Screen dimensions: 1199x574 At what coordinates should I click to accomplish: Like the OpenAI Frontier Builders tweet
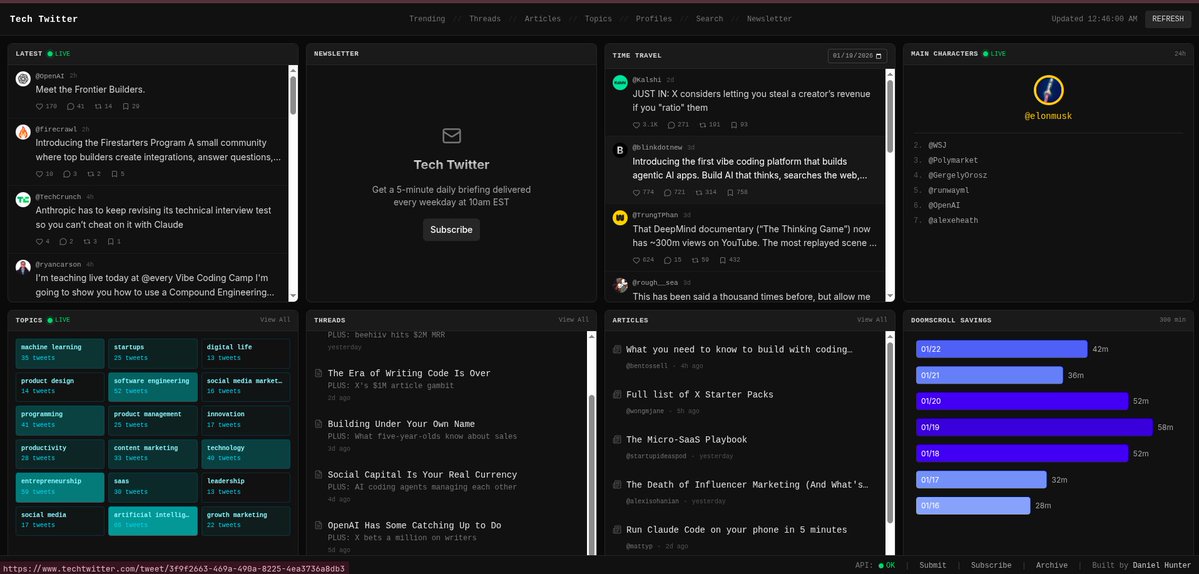[x=40, y=106]
